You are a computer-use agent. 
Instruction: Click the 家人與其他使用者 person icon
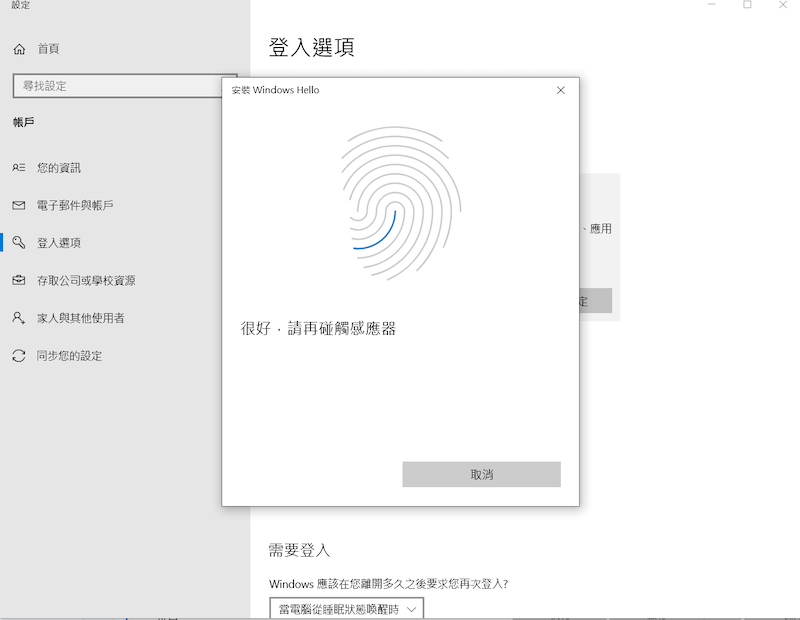(19, 318)
